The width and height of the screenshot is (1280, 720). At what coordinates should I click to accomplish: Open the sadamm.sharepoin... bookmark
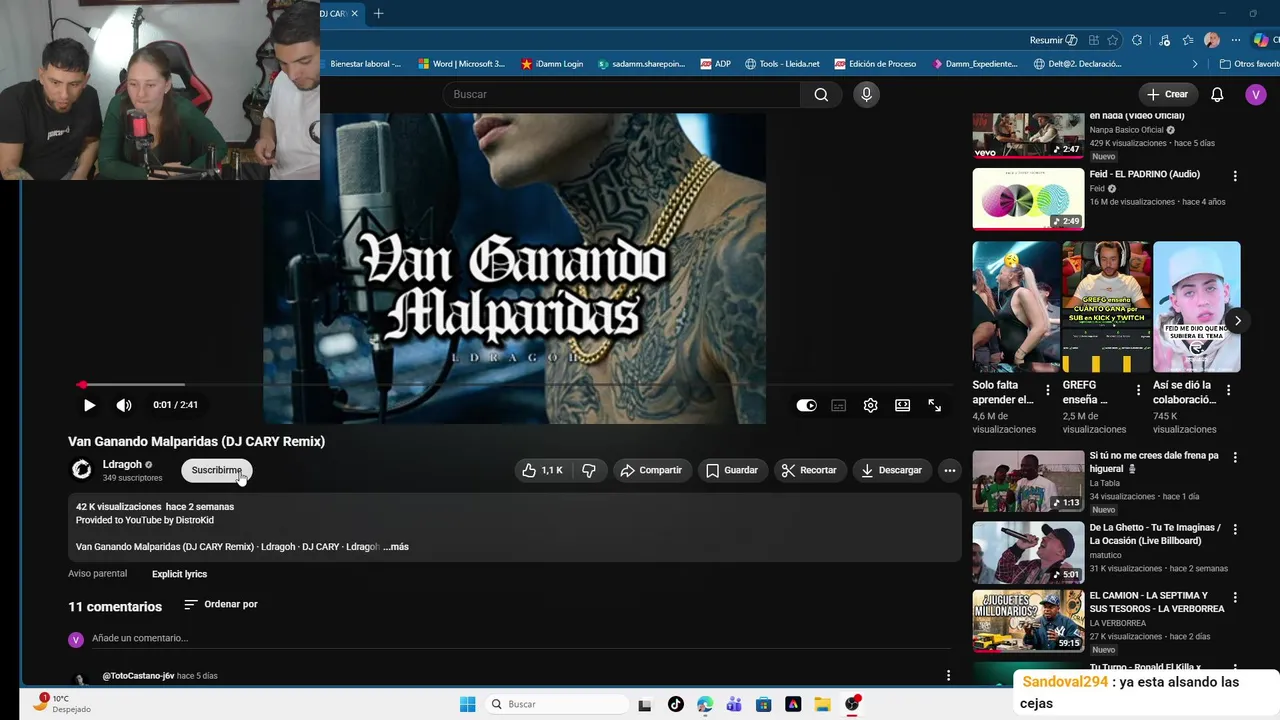point(641,64)
